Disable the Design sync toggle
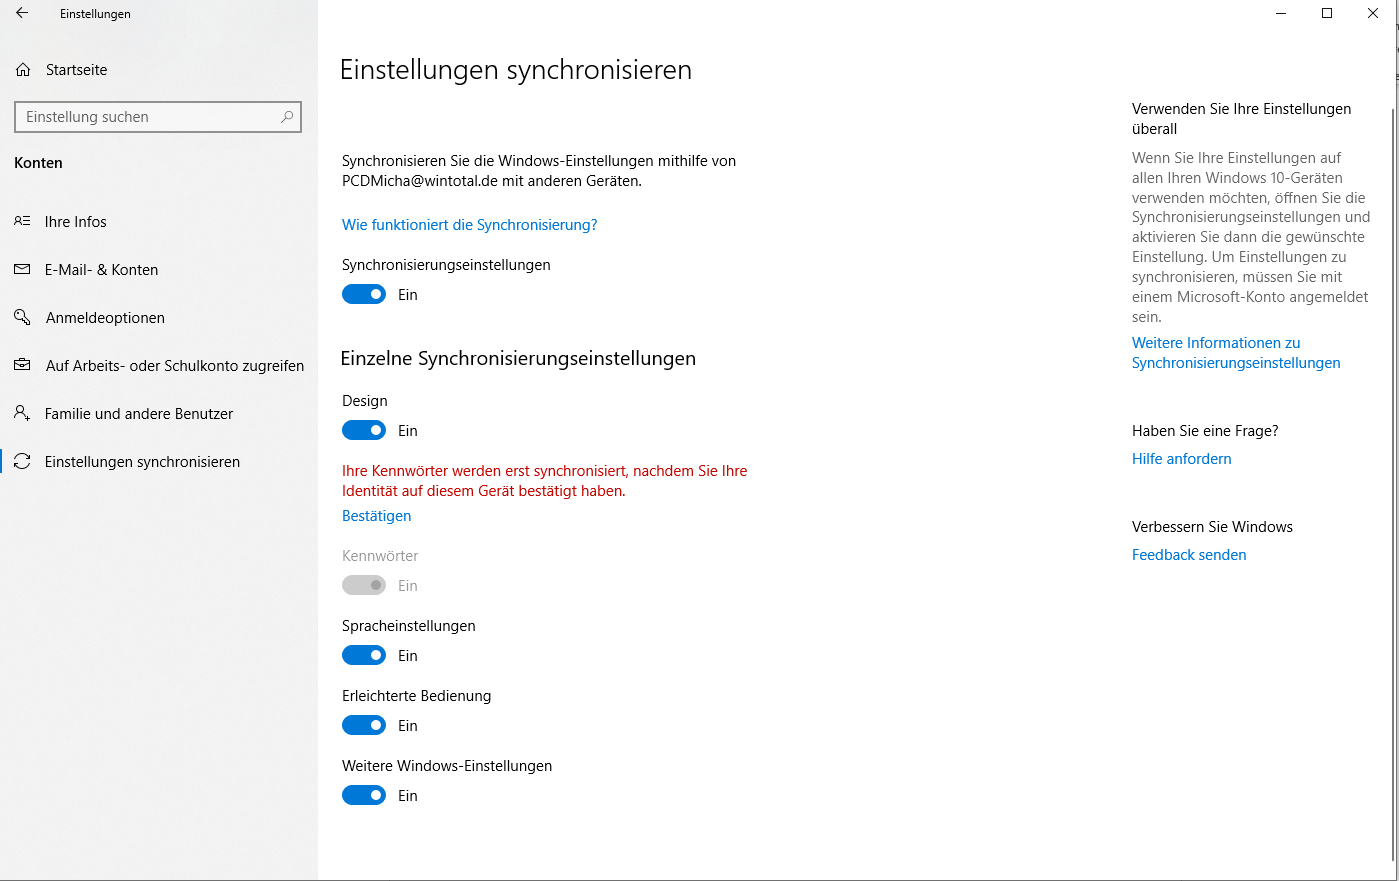Screen dimensions: 1399x881 click(x=364, y=431)
